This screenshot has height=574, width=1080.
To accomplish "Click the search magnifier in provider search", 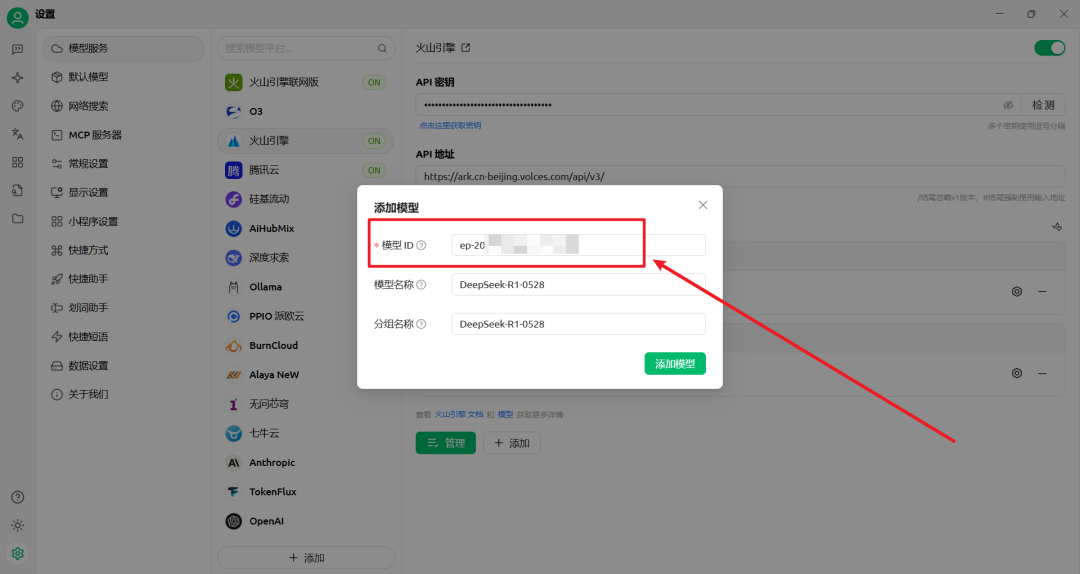I will click(382, 48).
